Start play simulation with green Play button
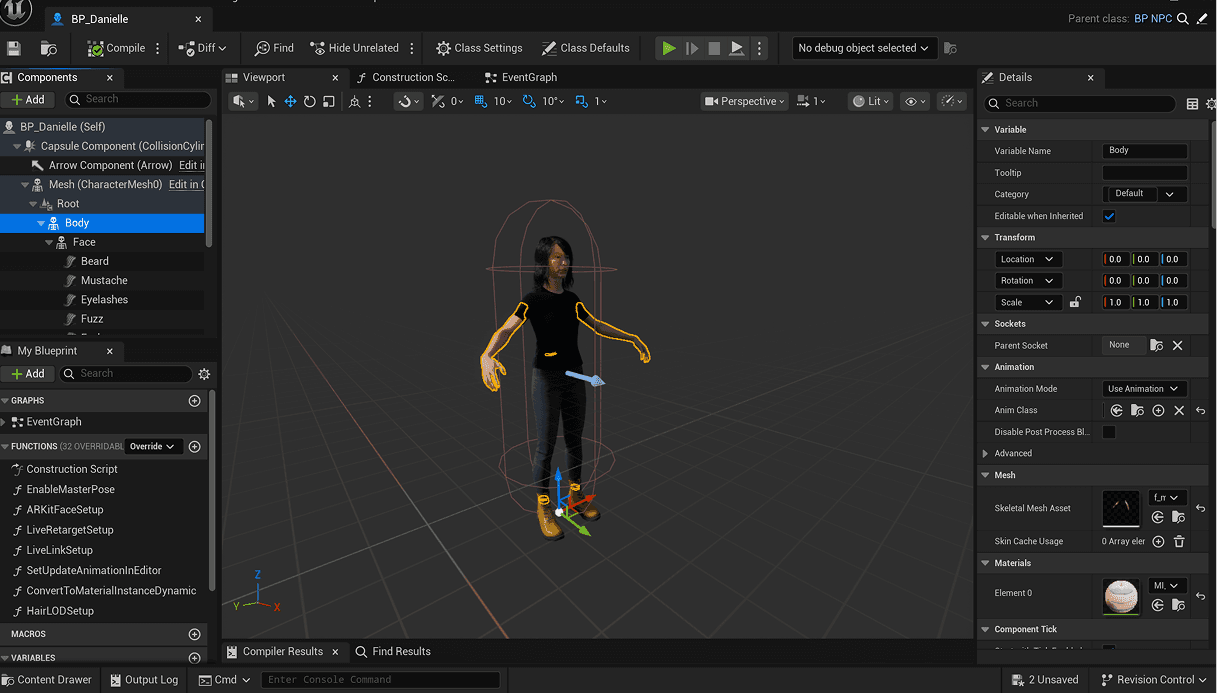The width and height of the screenshot is (1217, 693). tap(669, 48)
